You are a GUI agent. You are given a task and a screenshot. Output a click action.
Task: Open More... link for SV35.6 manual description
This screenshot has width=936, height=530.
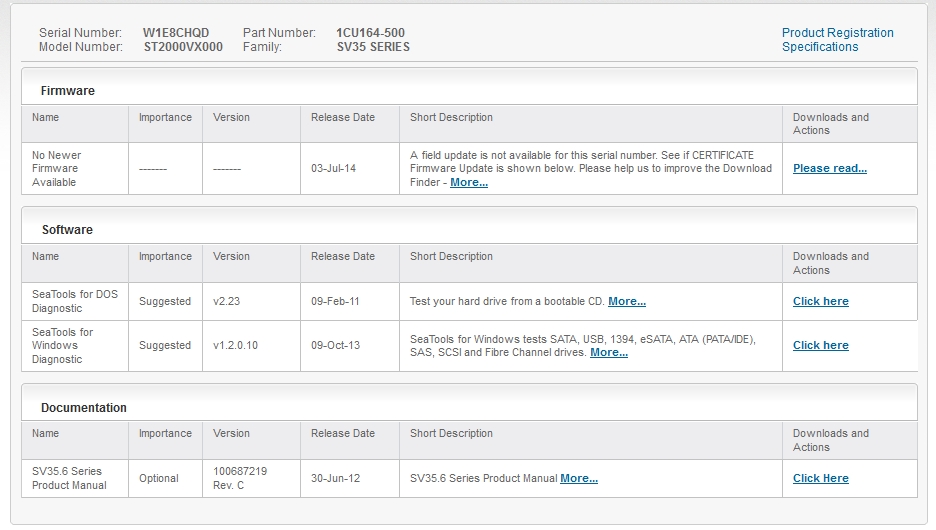pos(579,479)
